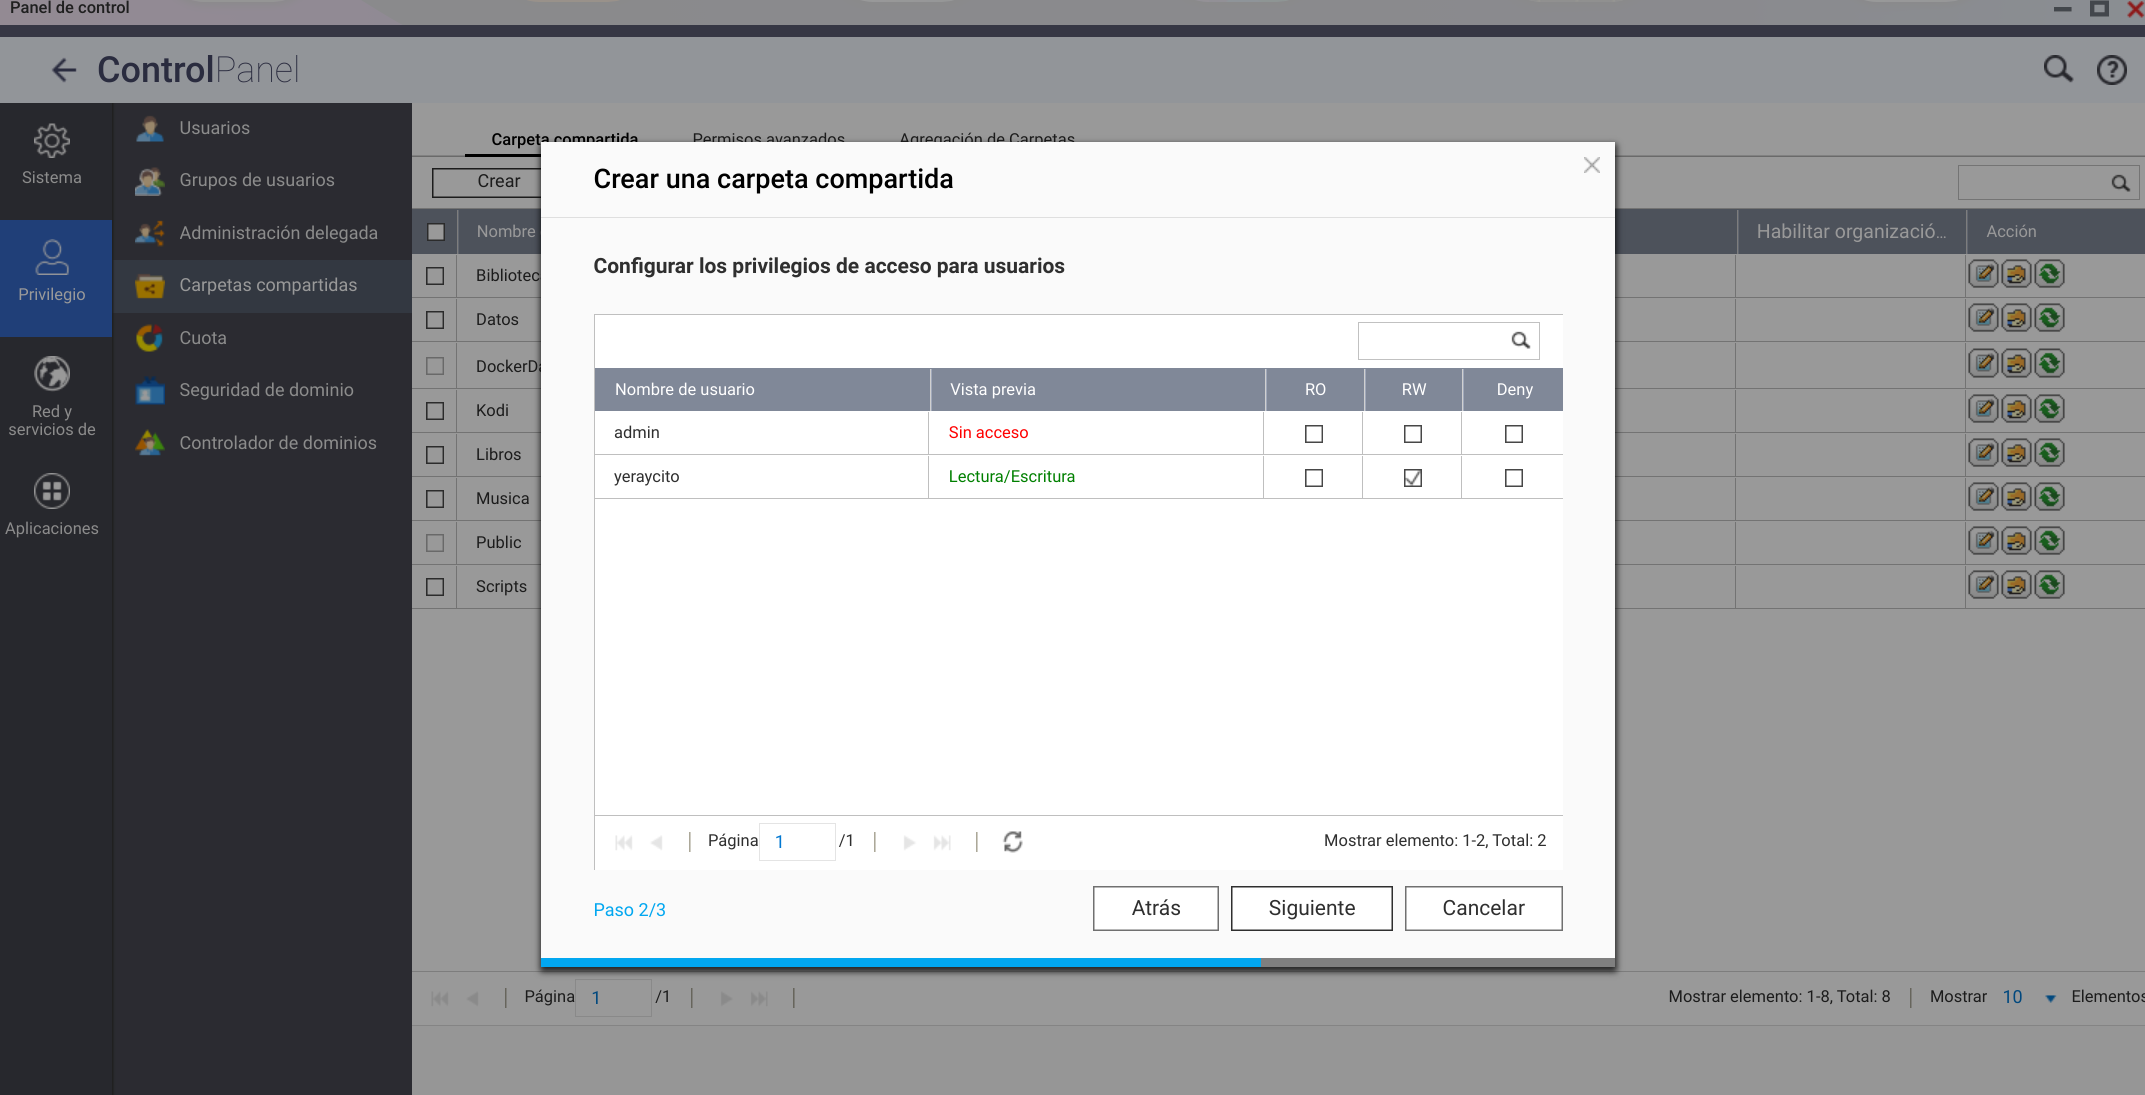Open the Mostrar 10 elements dropdown
This screenshot has width=2145, height=1095.
click(2049, 998)
